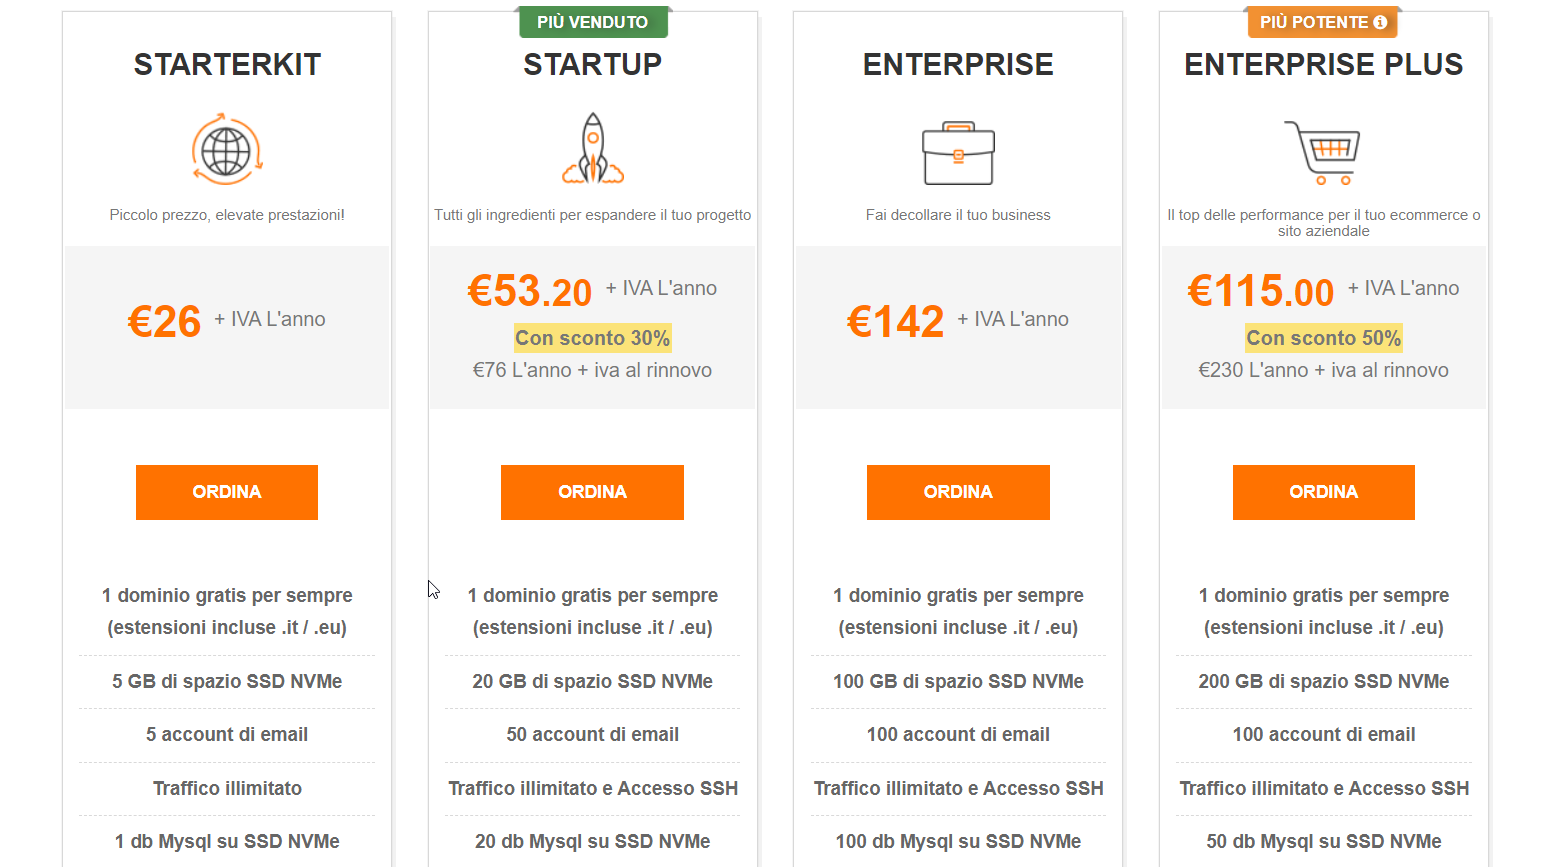Click the shopping cart icon under Enterprise Plus
Viewport: 1564px width, 867px height.
tap(1323, 152)
